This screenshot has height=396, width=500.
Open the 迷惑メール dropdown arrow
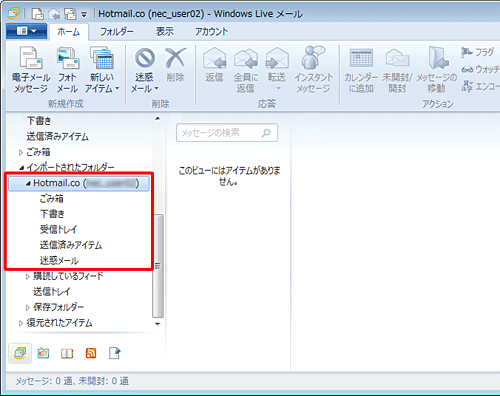pyautogui.click(x=156, y=89)
